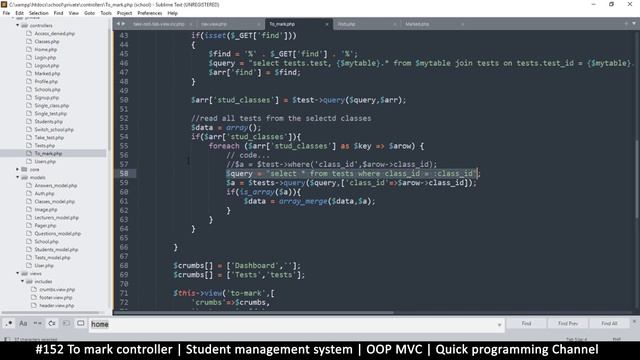Open Tests.php in sidebar

click(x=44, y=146)
